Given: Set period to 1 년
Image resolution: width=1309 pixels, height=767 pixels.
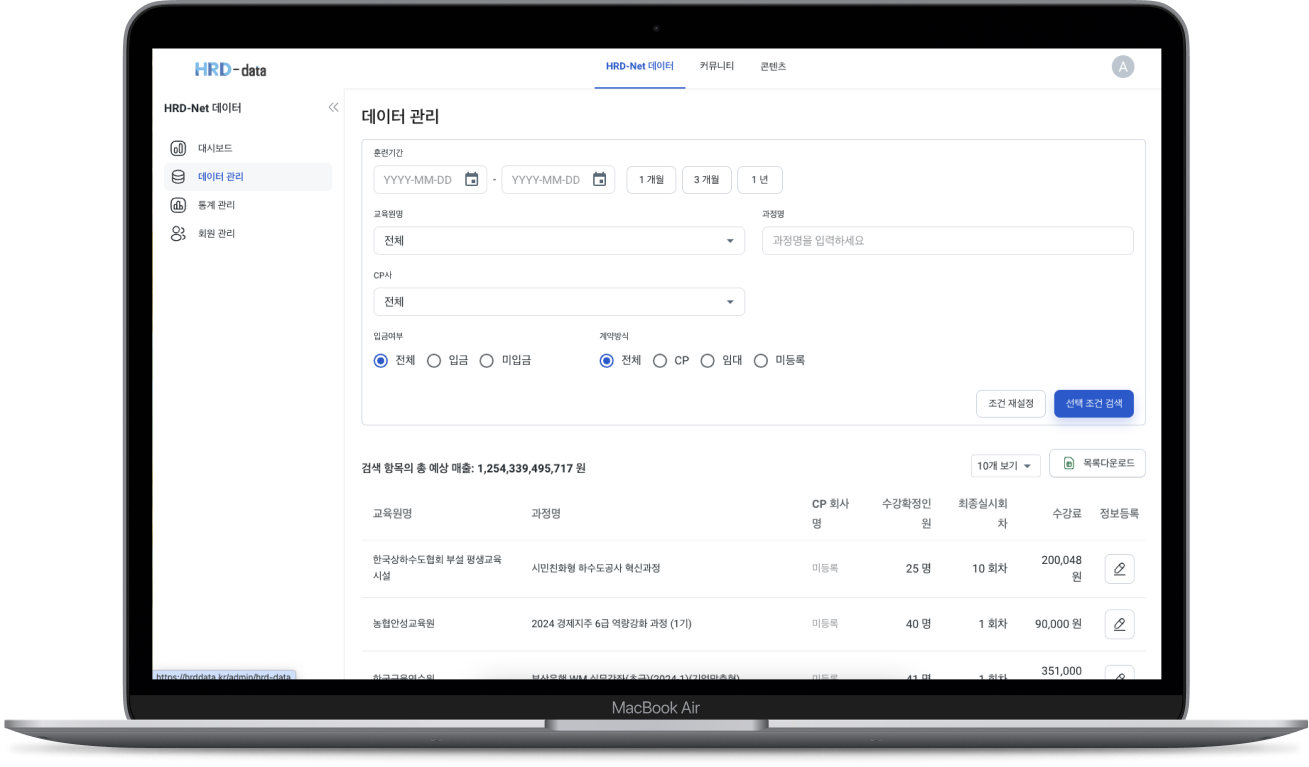Looking at the screenshot, I should pos(760,180).
